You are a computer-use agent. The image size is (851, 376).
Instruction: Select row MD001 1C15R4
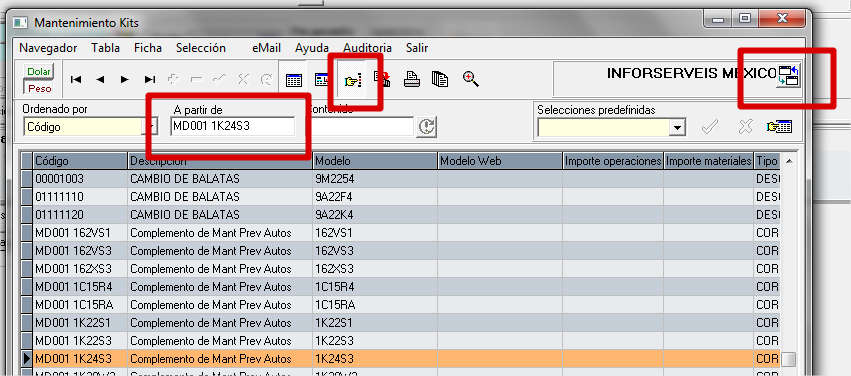400,287
